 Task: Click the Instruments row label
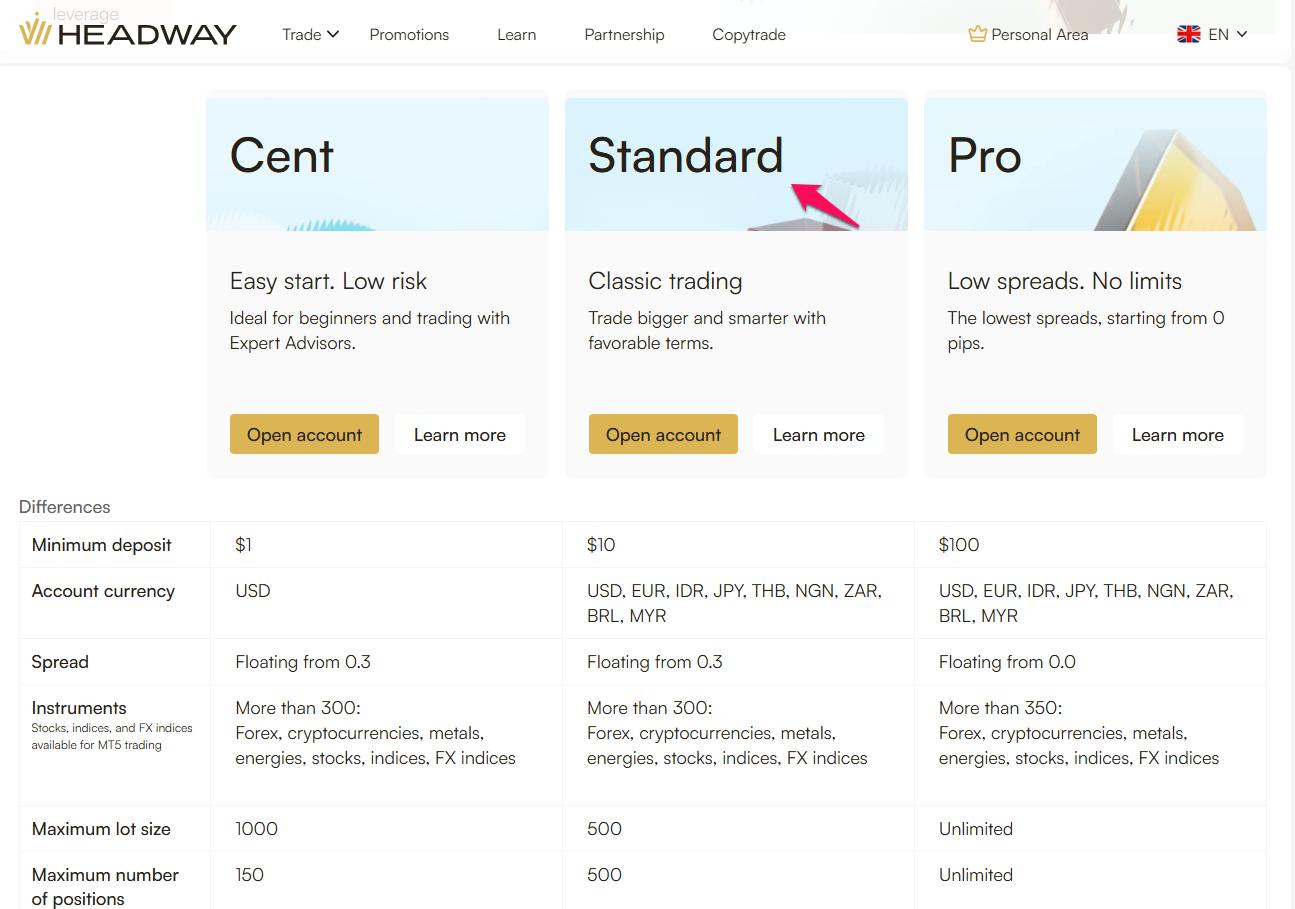(x=79, y=708)
